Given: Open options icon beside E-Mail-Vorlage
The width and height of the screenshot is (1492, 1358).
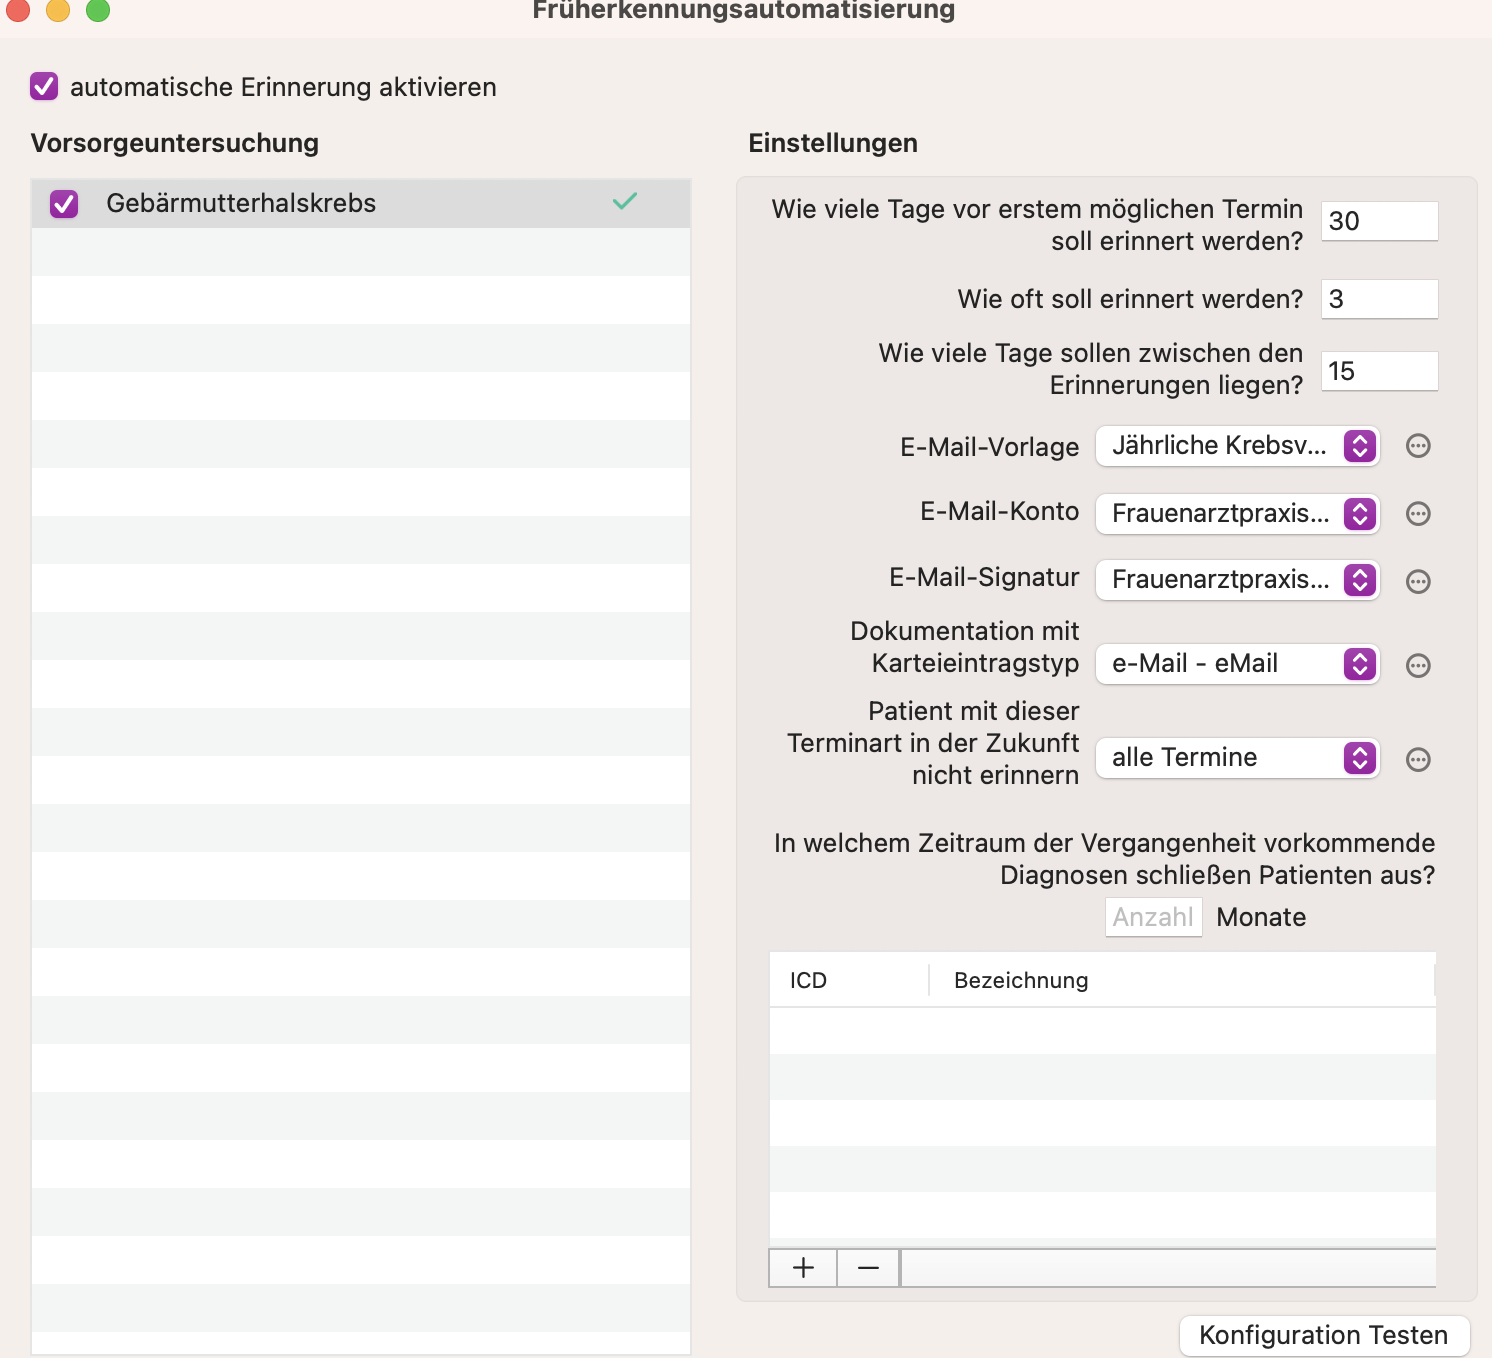Looking at the screenshot, I should 1418,446.
